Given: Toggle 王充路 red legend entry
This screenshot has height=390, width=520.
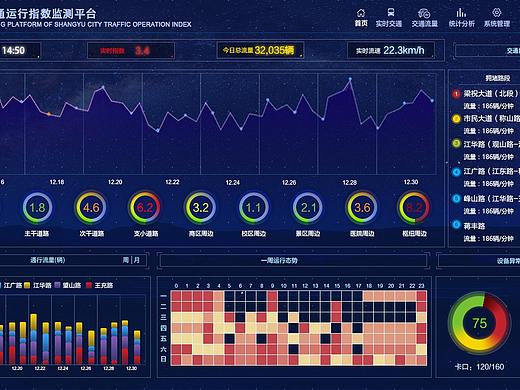Looking at the screenshot, I should (x=99, y=285).
